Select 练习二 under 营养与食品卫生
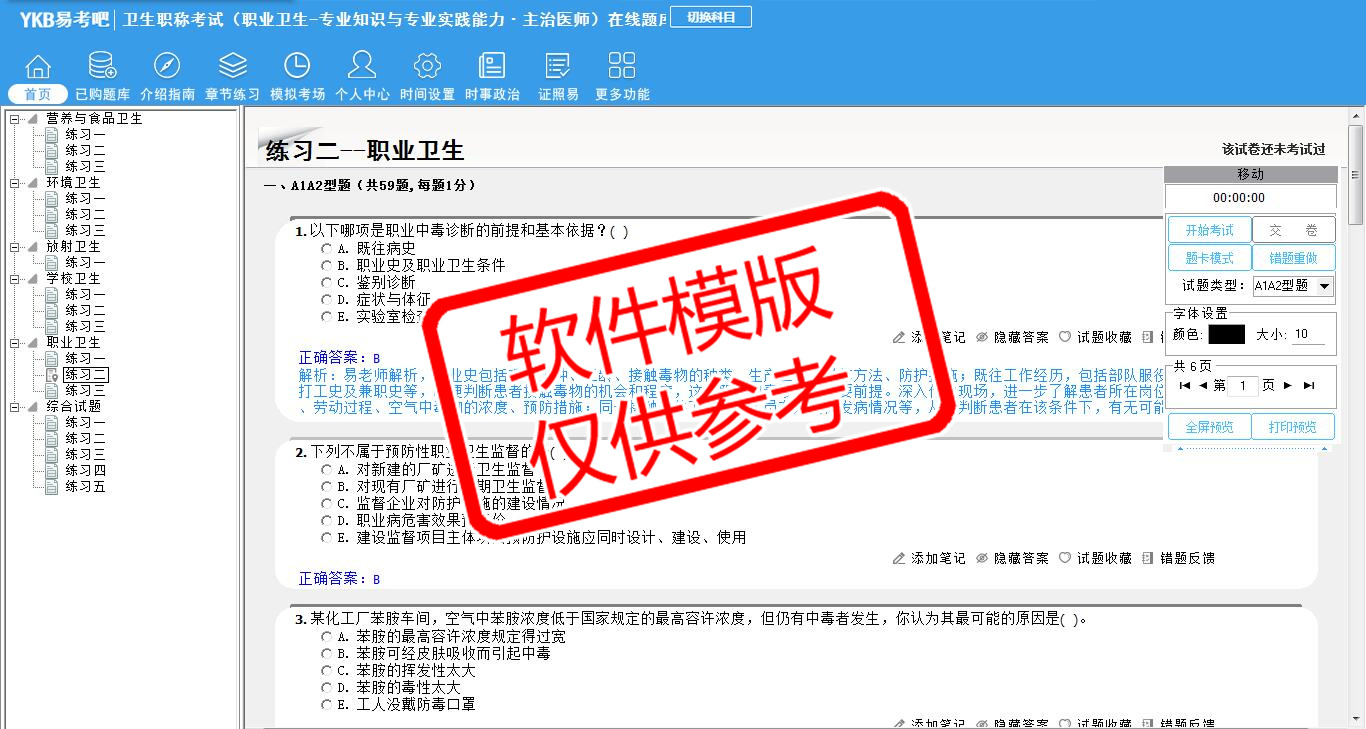 point(85,150)
